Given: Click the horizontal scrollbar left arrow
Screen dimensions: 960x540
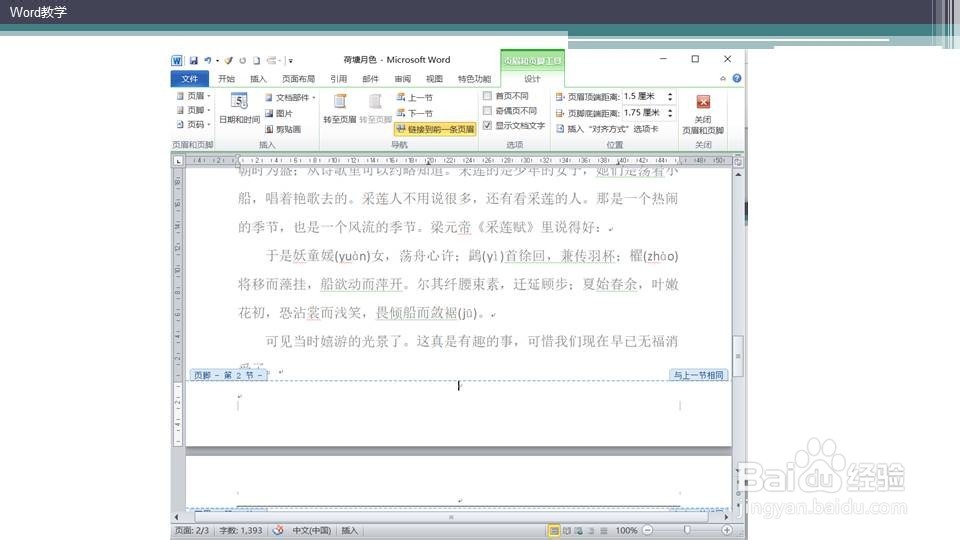Looking at the screenshot, I should (177, 517).
